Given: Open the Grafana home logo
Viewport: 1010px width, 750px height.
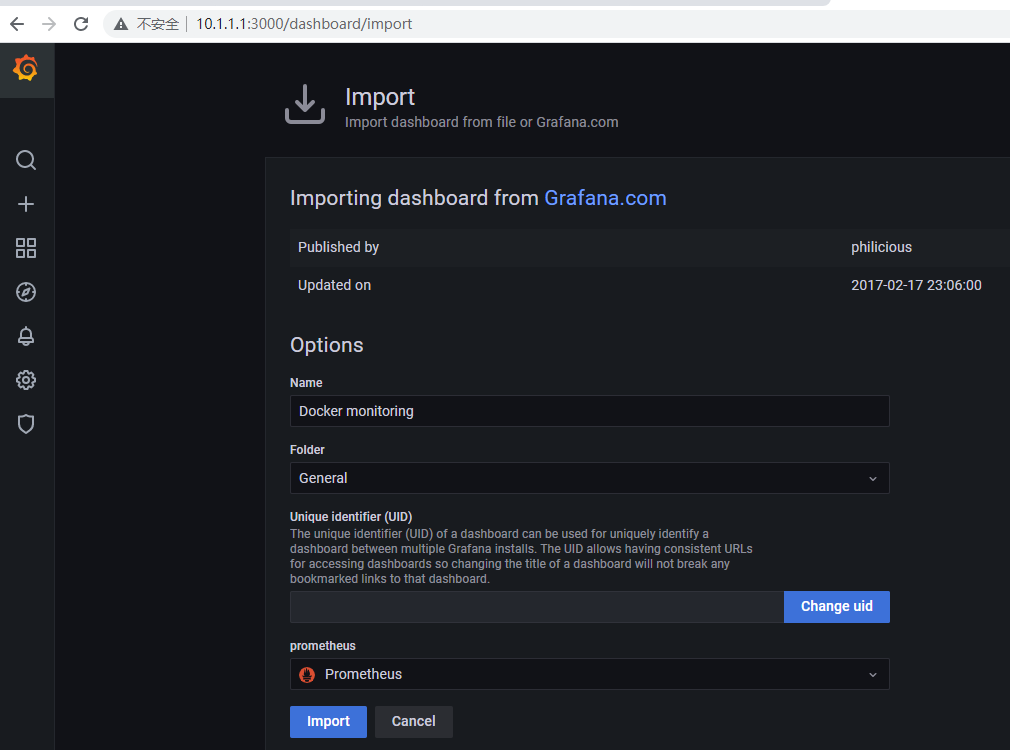Looking at the screenshot, I should coord(26,68).
